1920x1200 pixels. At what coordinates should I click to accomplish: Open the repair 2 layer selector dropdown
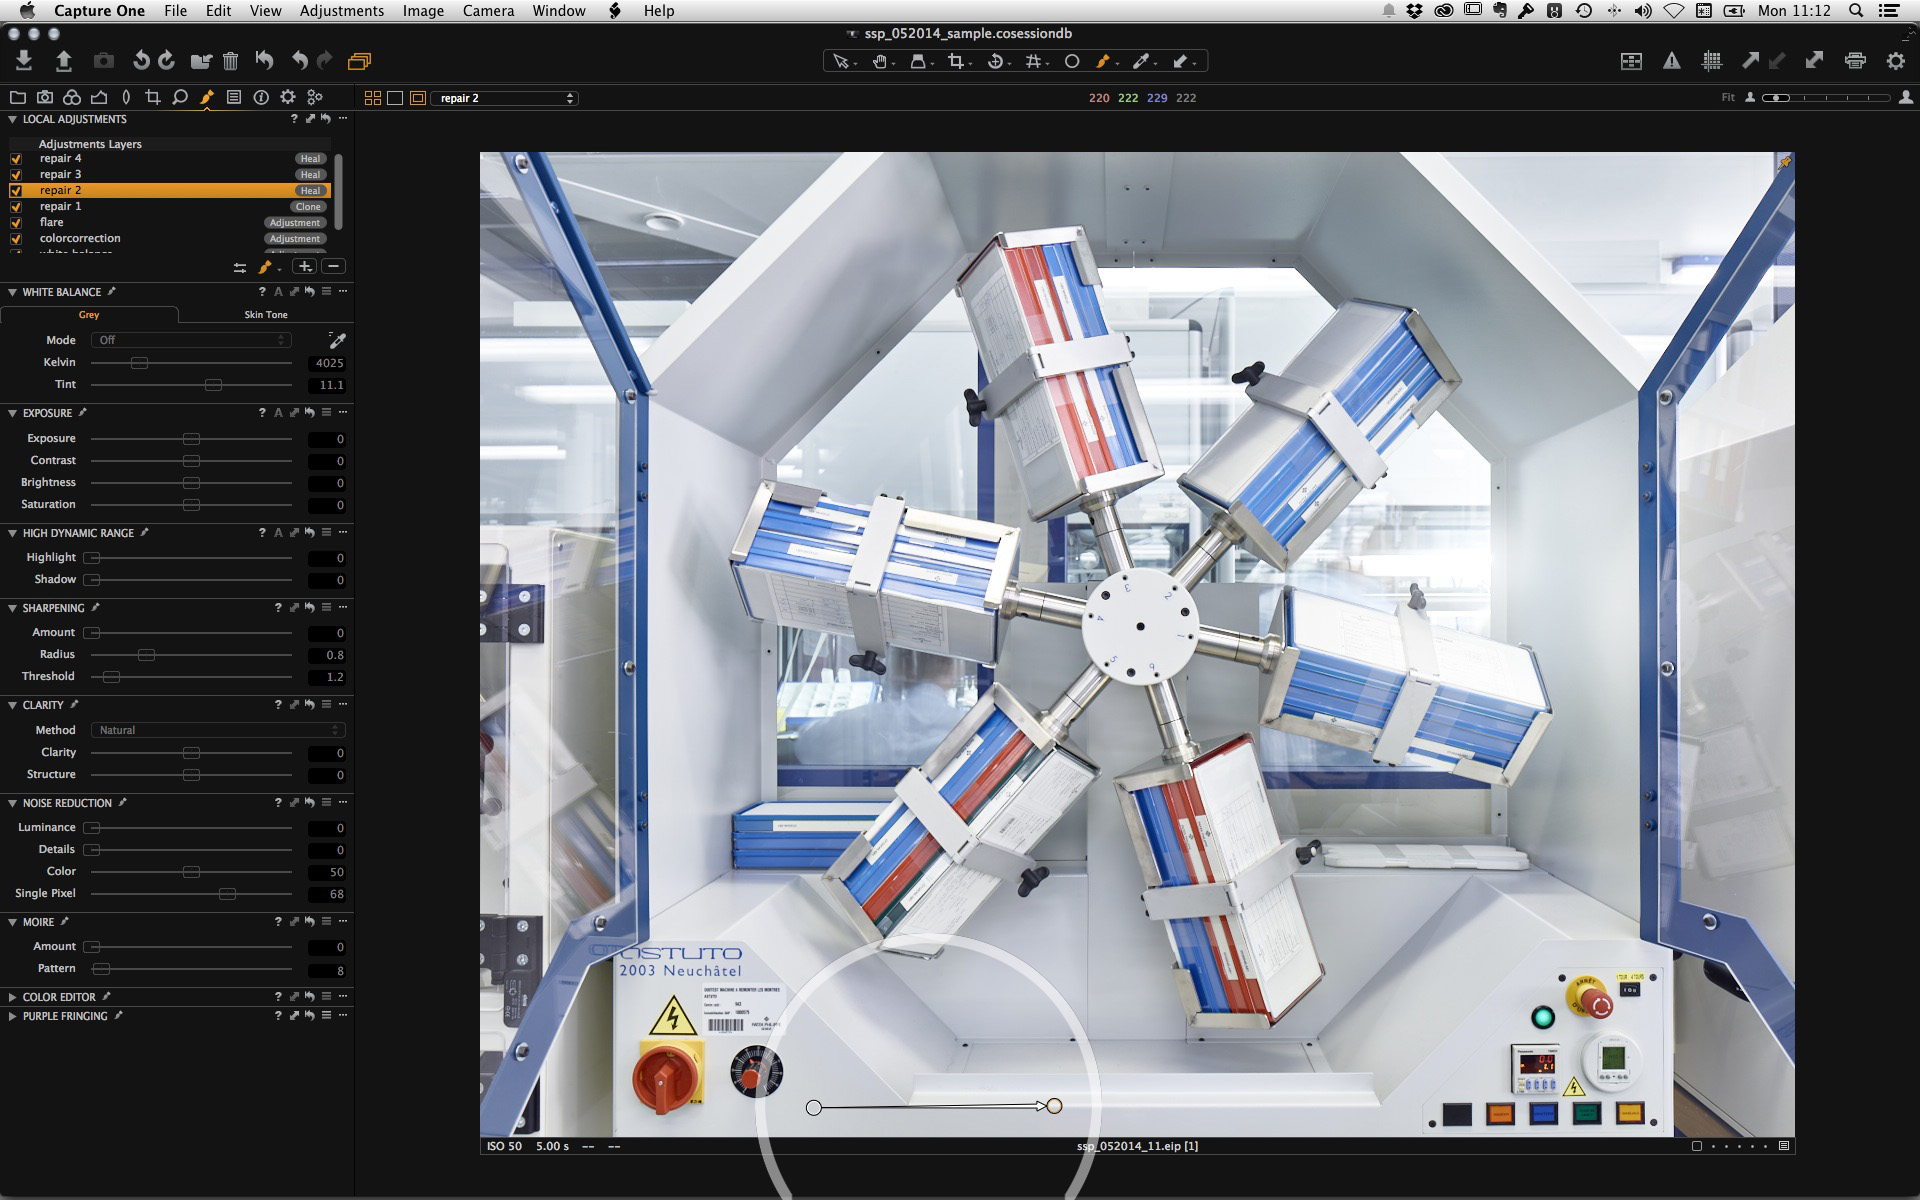505,98
